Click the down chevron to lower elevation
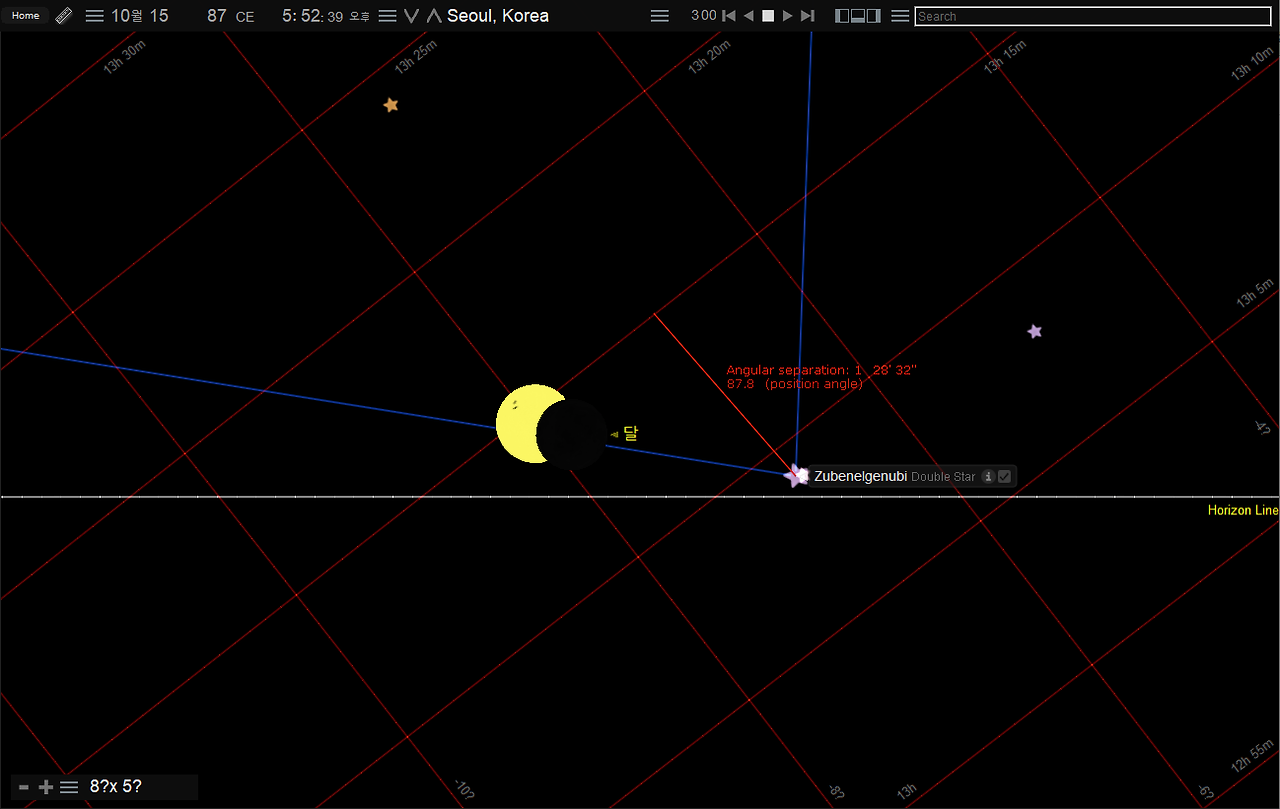1280x809 pixels. click(411, 16)
